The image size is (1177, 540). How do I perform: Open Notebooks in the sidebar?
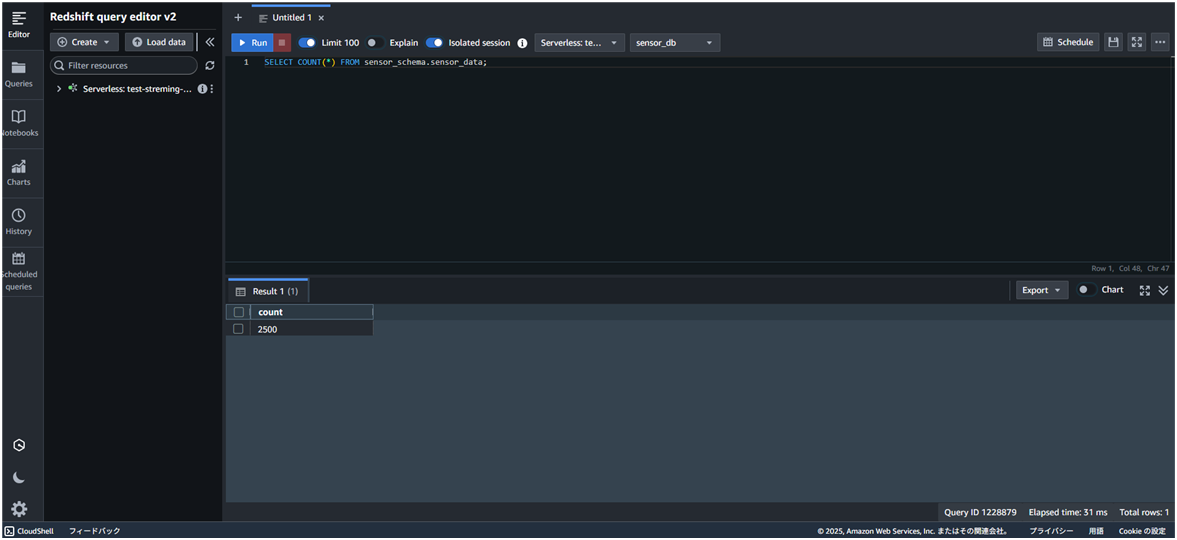click(19, 123)
